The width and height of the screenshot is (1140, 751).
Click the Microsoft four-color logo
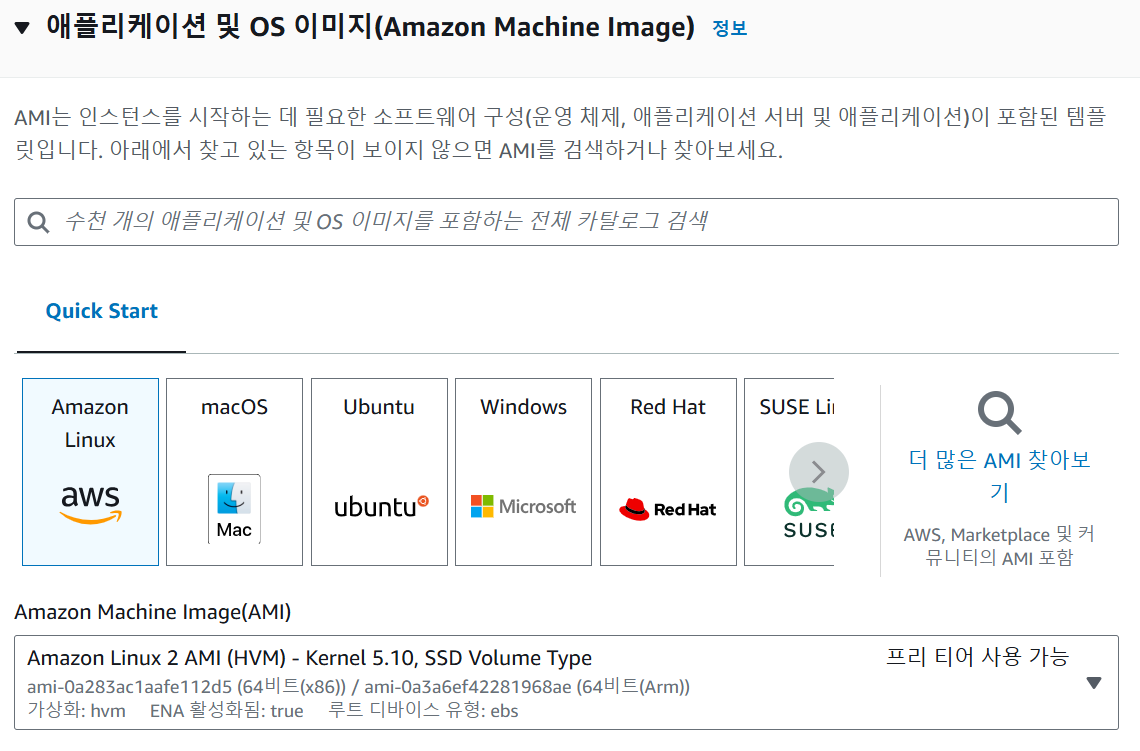[x=482, y=506]
